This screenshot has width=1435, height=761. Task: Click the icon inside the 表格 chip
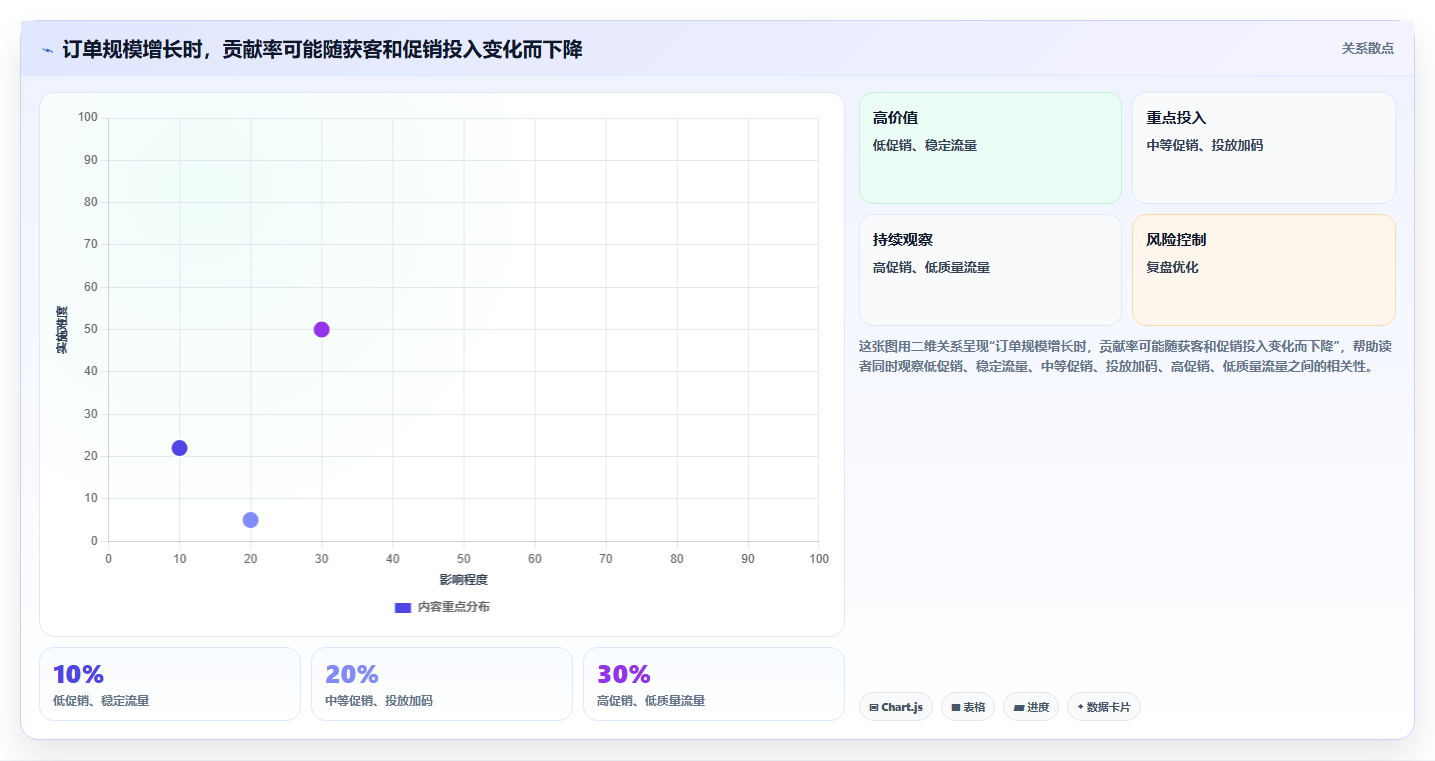click(956, 707)
